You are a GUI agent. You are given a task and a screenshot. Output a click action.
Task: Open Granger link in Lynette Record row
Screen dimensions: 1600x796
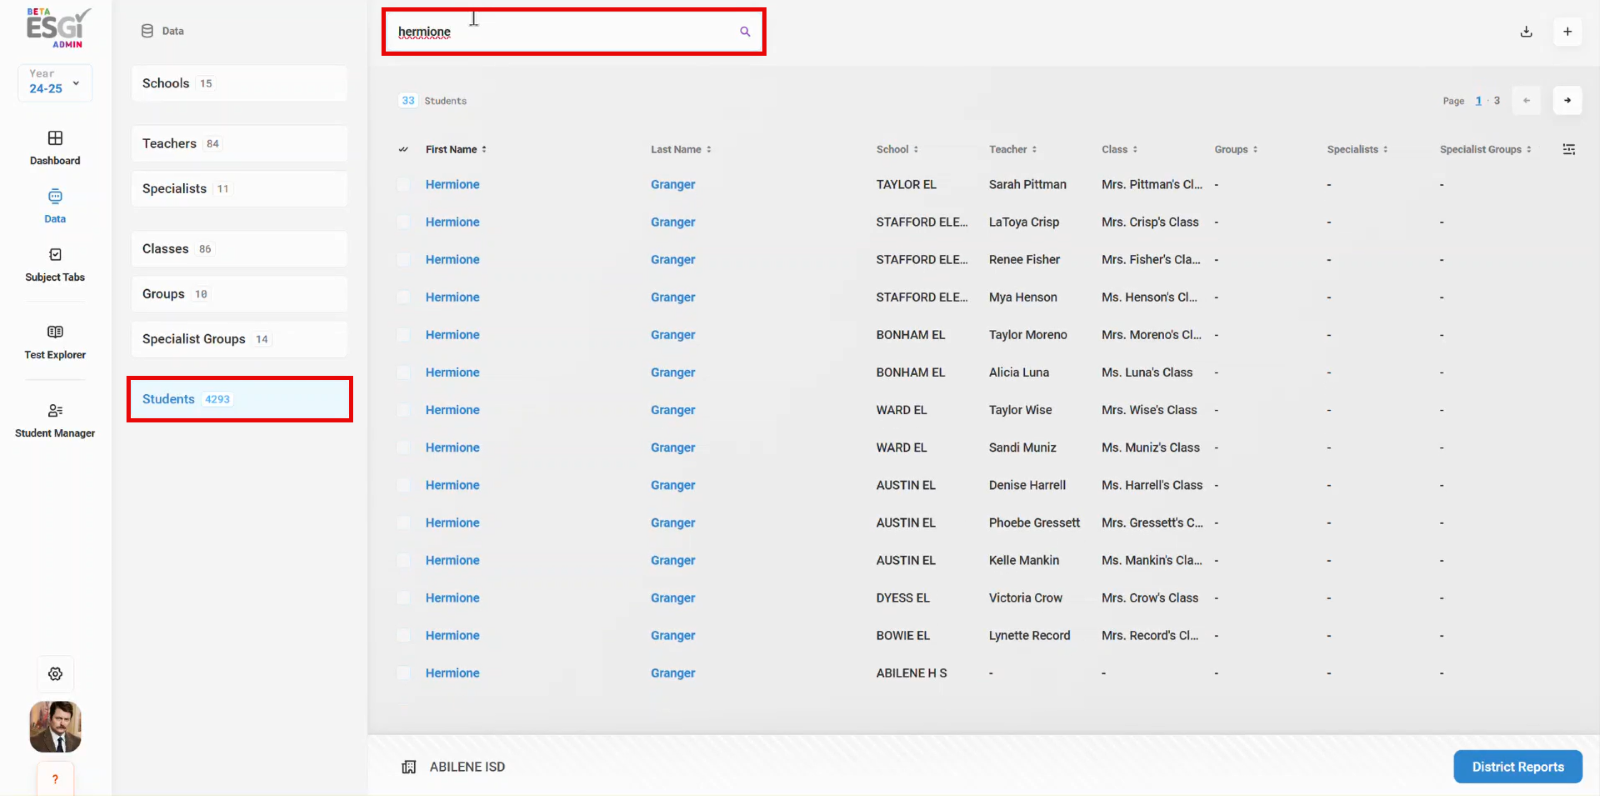(x=673, y=636)
